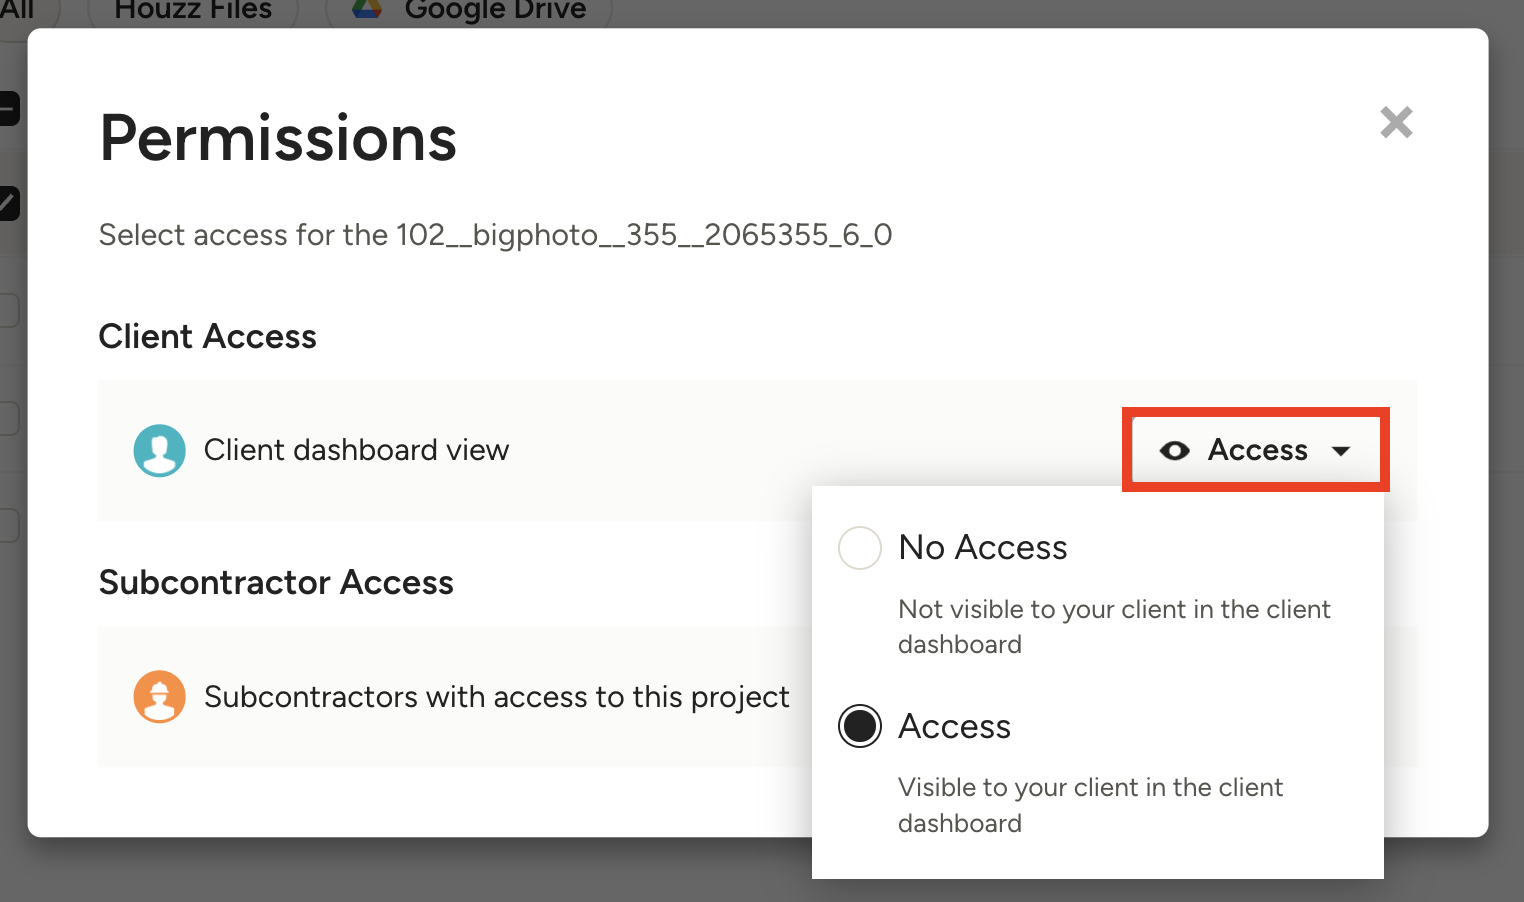This screenshot has width=1524, height=902.
Task: Choose the "No Access" option label
Action: tap(983, 548)
